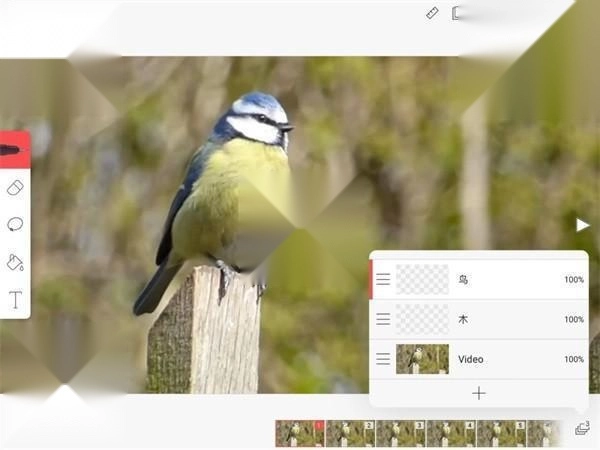Select frame 1 in timeline

[x=300, y=433]
